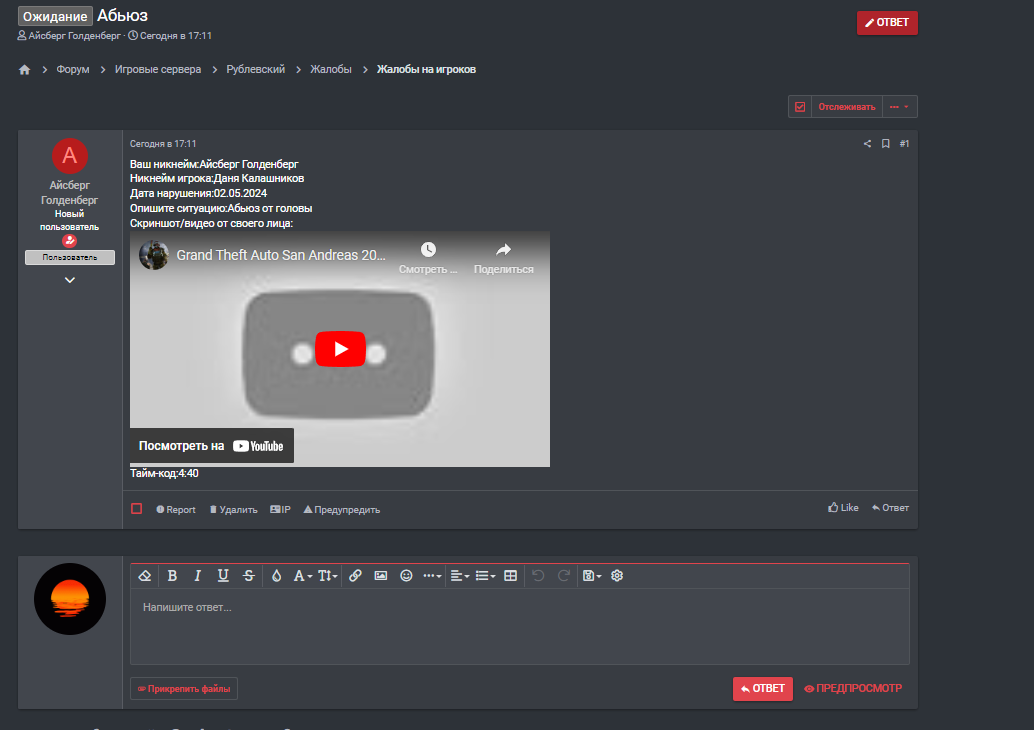
Task: Toggle bold formatting
Action: pos(172,576)
